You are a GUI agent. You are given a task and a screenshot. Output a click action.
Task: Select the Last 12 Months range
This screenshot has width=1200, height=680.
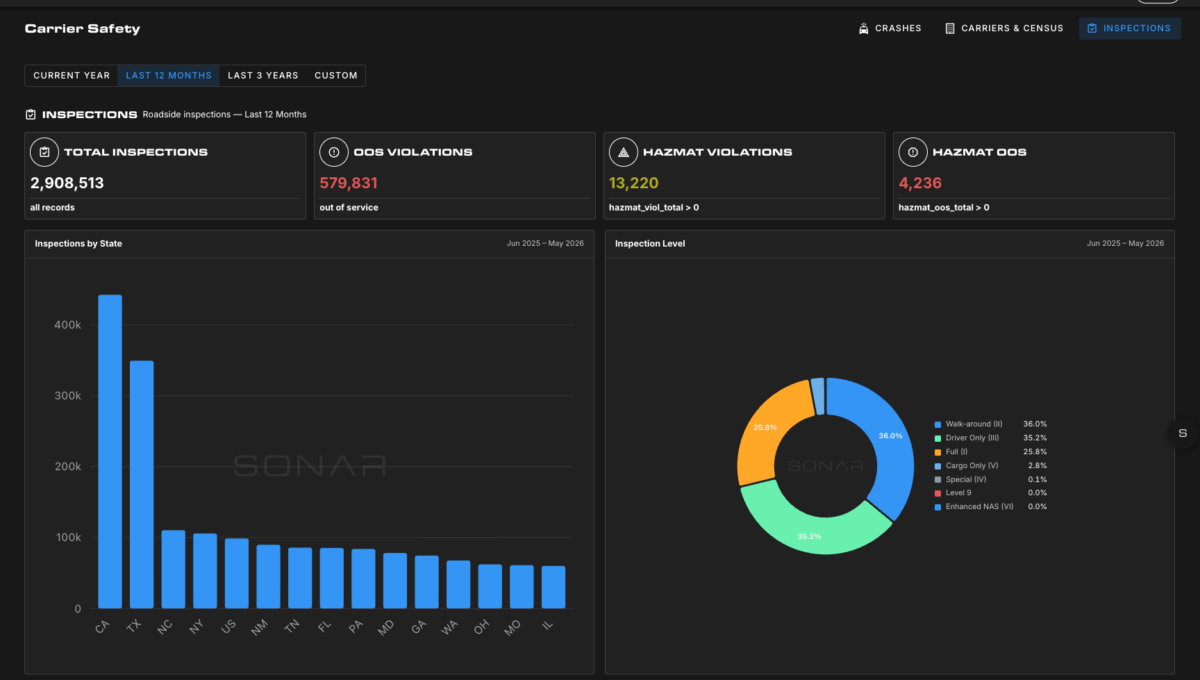coord(169,76)
